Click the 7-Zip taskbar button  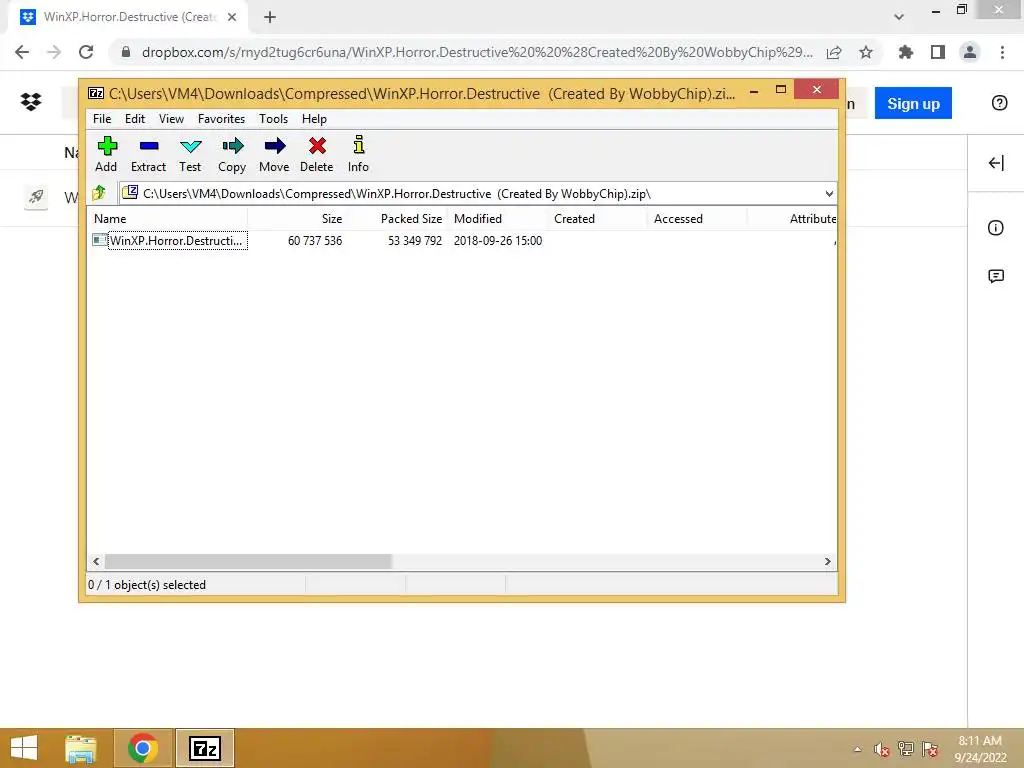click(x=204, y=748)
